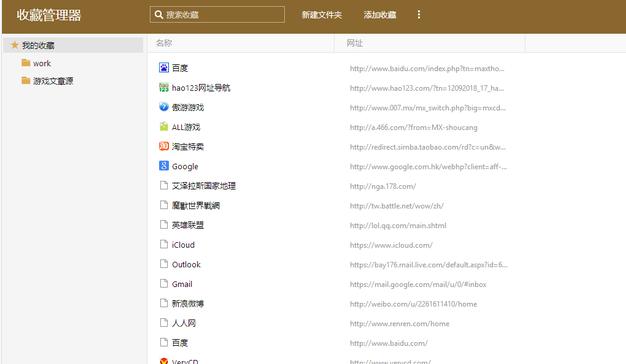This screenshot has width=626, height=364.
Task: Click the 添加收藏 button
Action: point(380,15)
